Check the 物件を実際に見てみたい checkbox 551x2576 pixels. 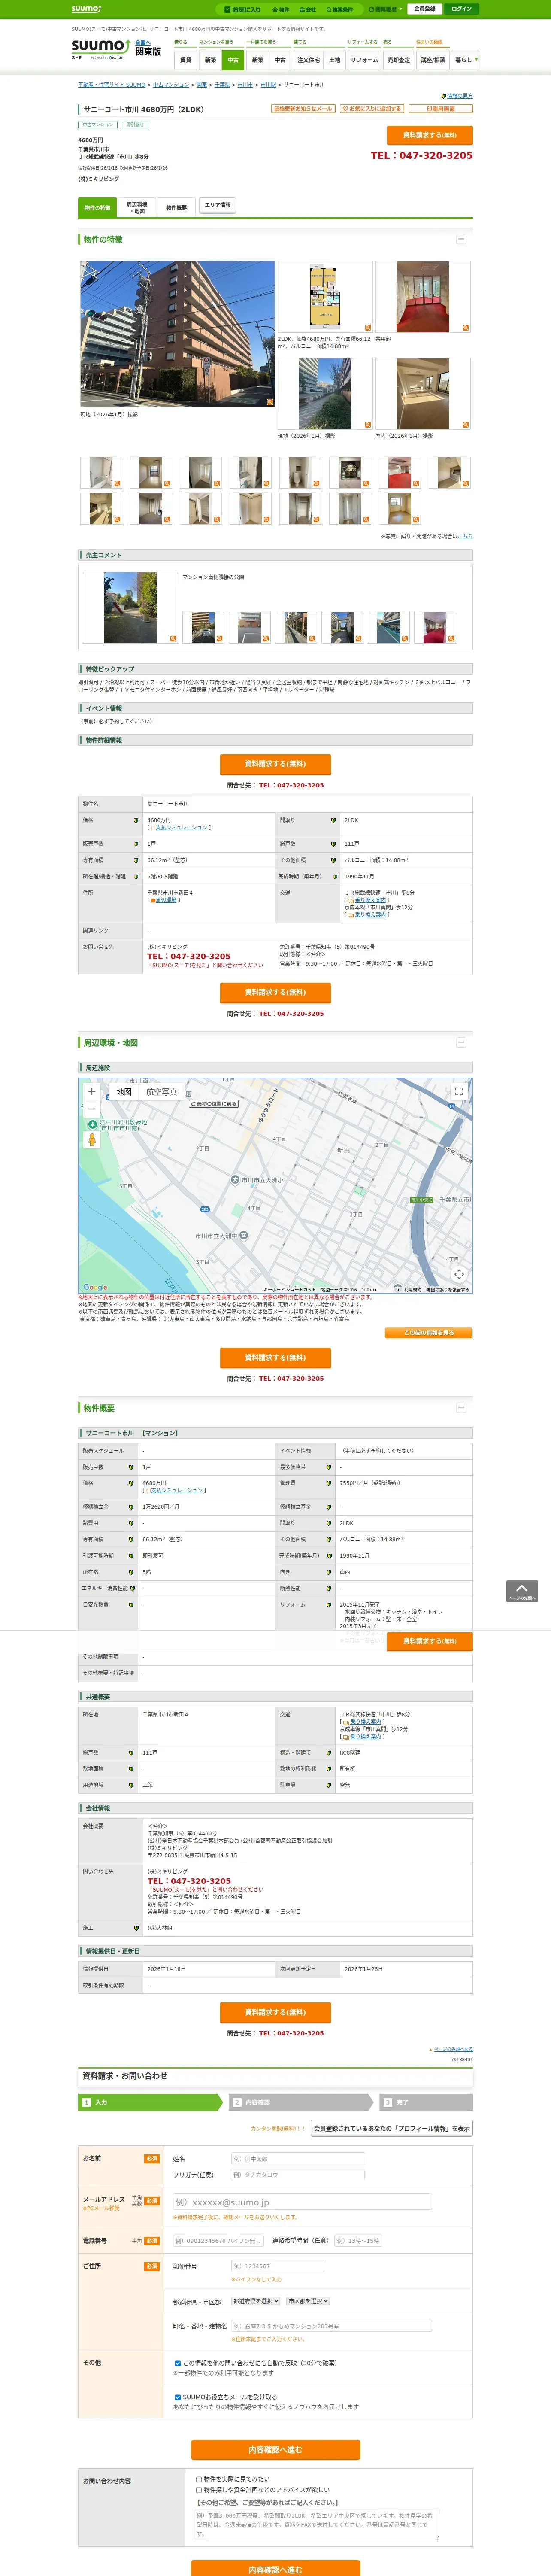(x=199, y=2479)
